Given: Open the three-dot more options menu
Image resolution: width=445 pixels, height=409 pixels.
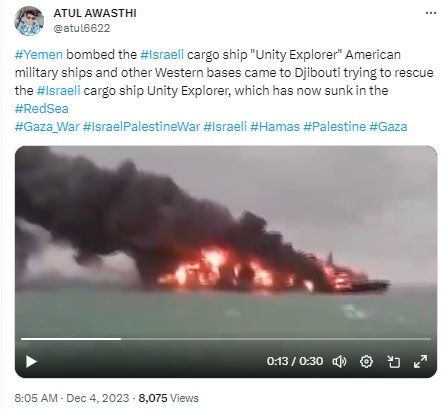Looking at the screenshot, I should pos(431,13).
